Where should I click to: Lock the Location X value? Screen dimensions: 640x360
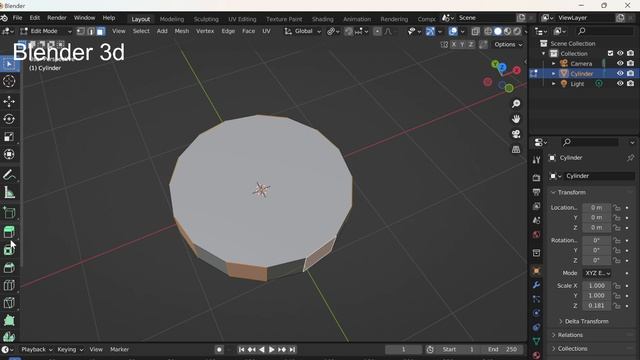(617, 208)
